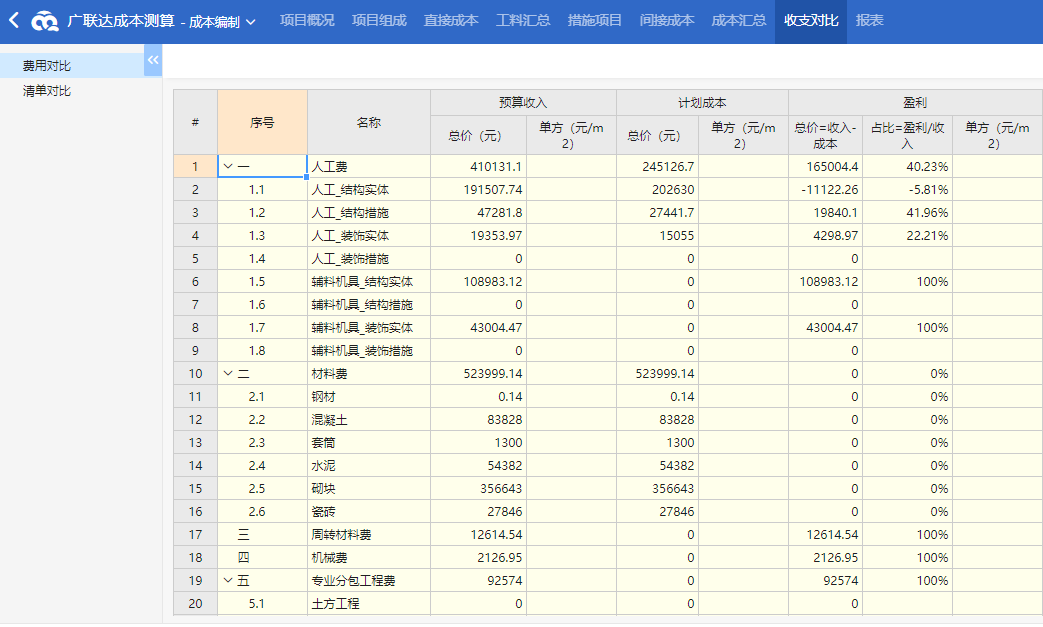Select row number 10 header

pyautogui.click(x=195, y=374)
